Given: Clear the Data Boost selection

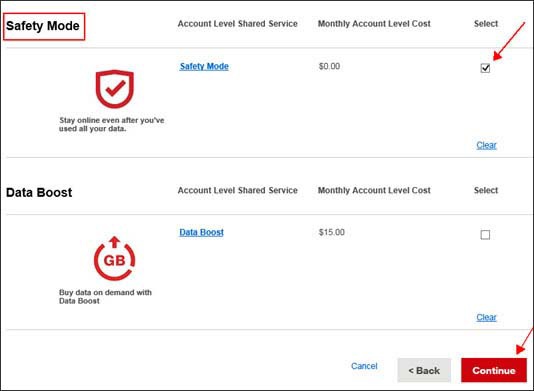Looking at the screenshot, I should click(486, 317).
